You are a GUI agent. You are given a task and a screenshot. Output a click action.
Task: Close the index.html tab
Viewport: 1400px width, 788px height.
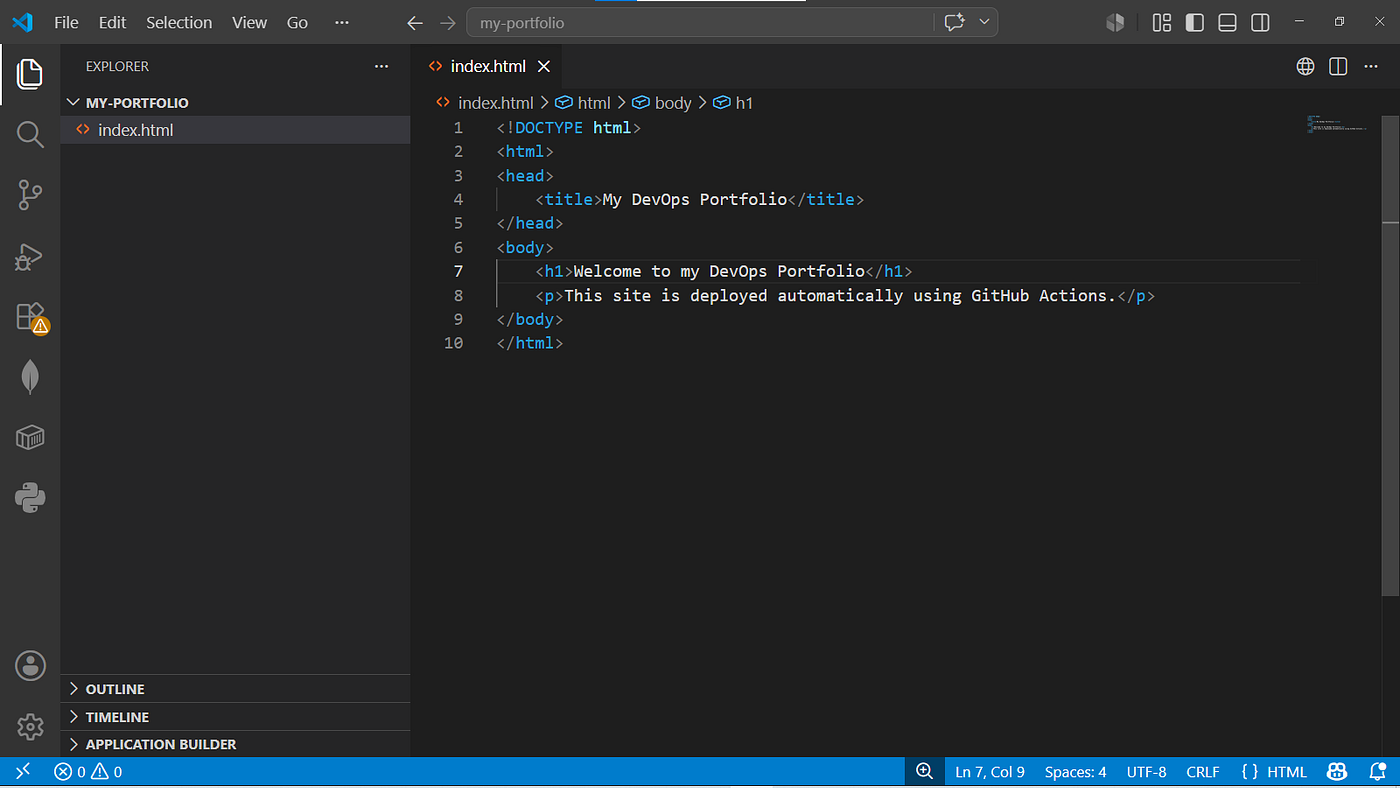[x=544, y=67]
